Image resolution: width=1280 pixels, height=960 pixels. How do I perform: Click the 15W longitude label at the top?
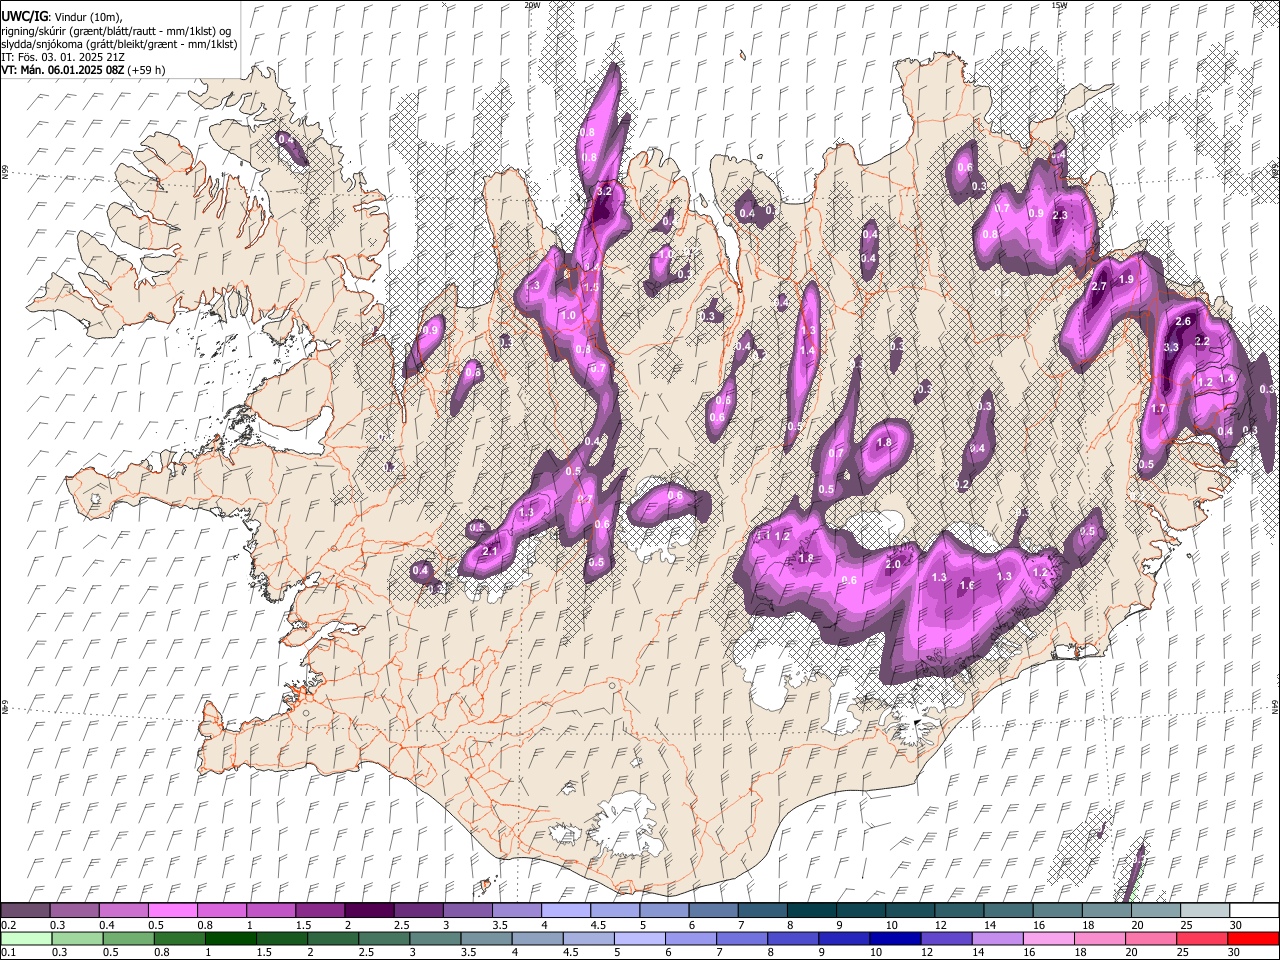point(1059,5)
